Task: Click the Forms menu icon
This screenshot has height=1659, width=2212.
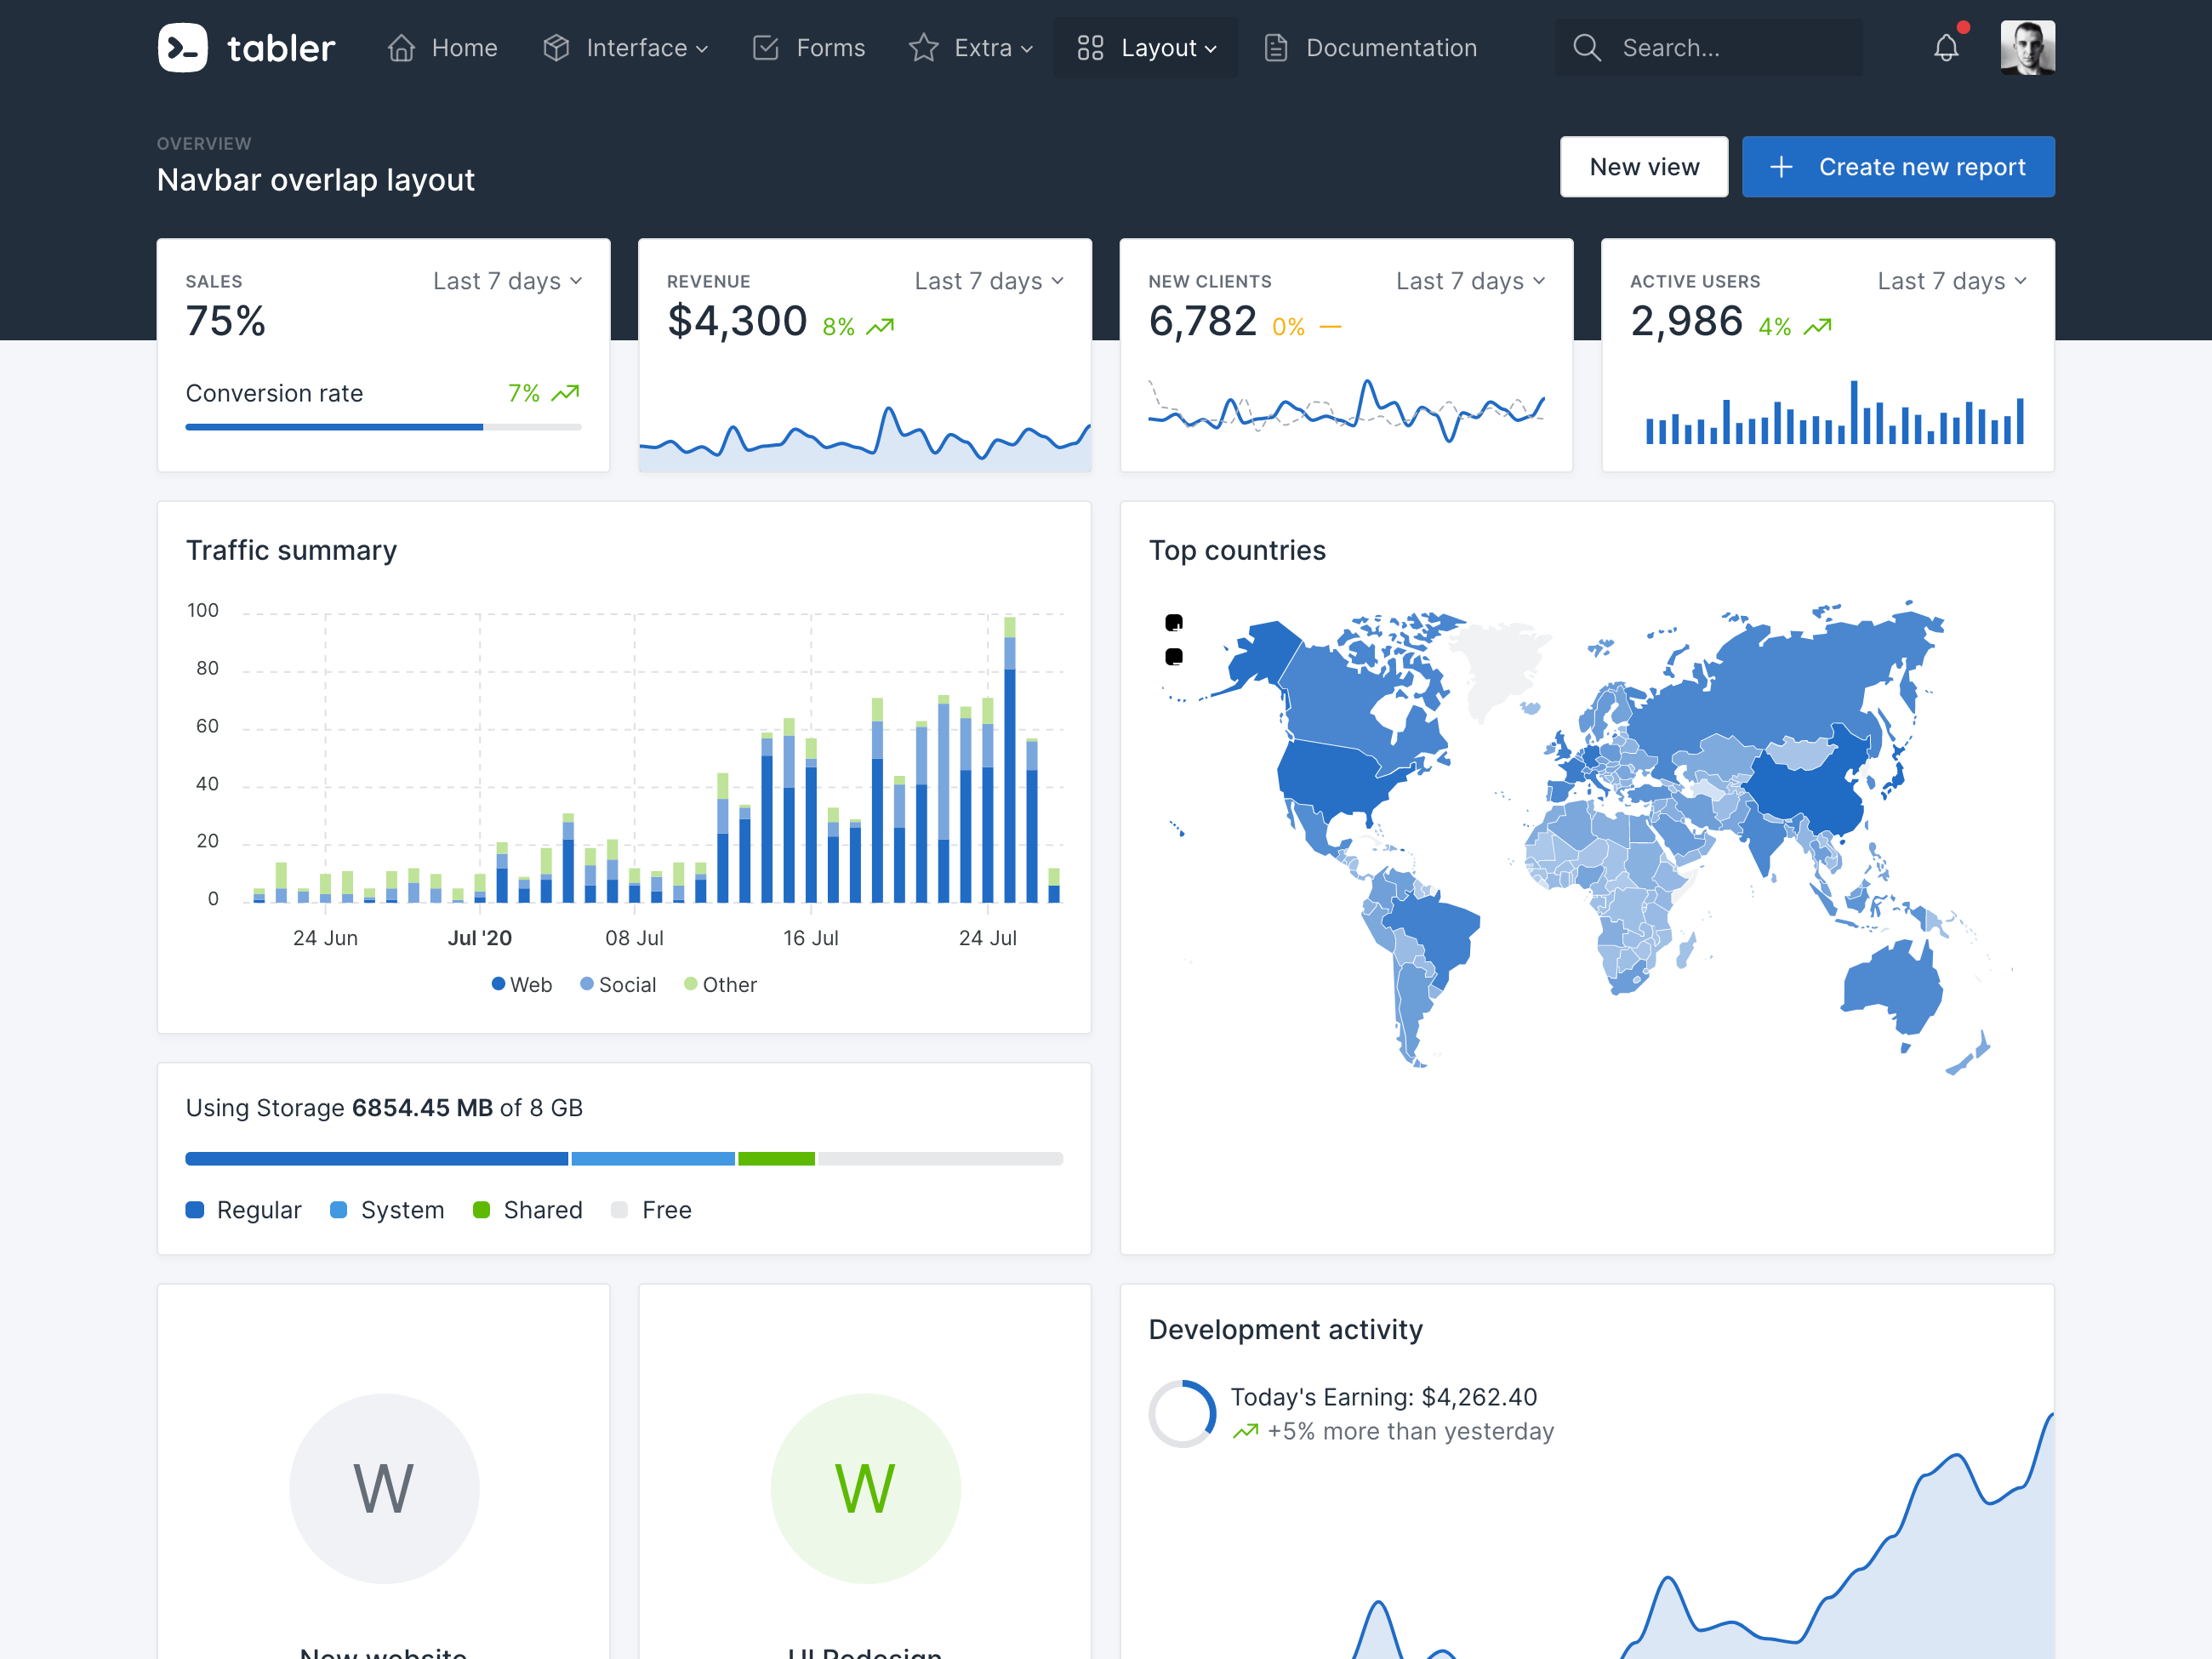Action: tap(765, 47)
